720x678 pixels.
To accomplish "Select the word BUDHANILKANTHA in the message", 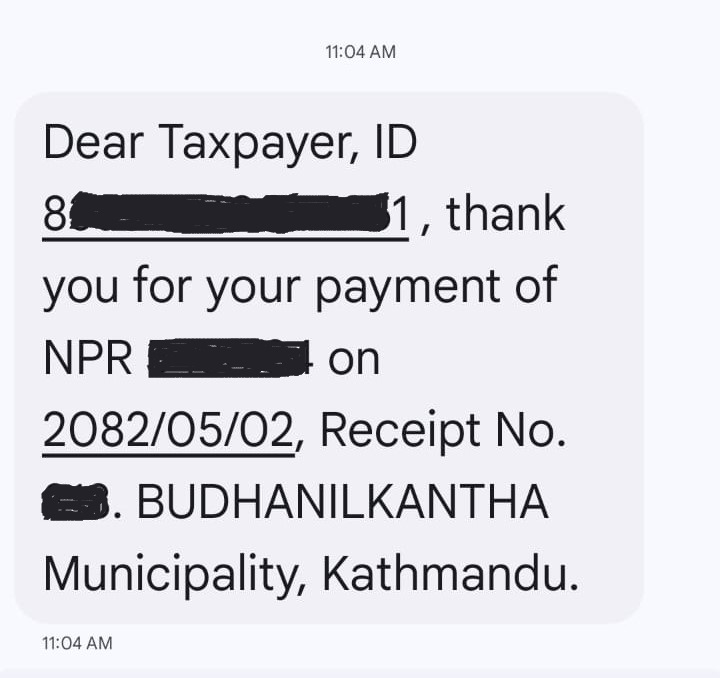I will click(x=343, y=501).
